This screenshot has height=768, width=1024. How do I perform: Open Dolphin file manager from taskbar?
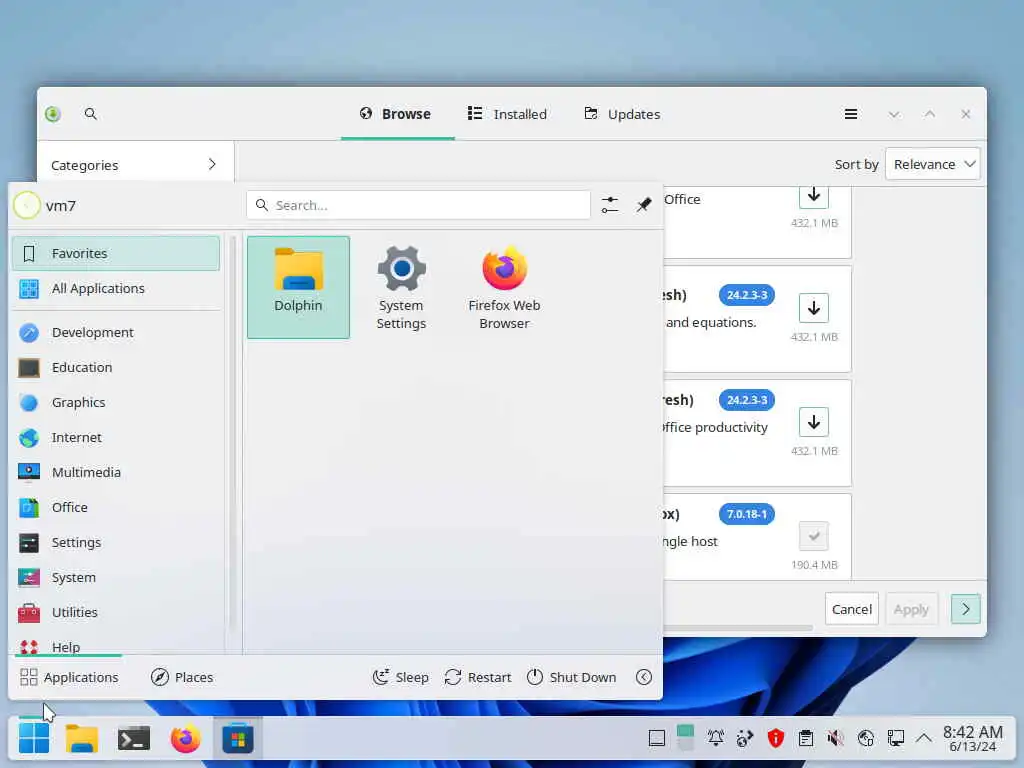82,739
